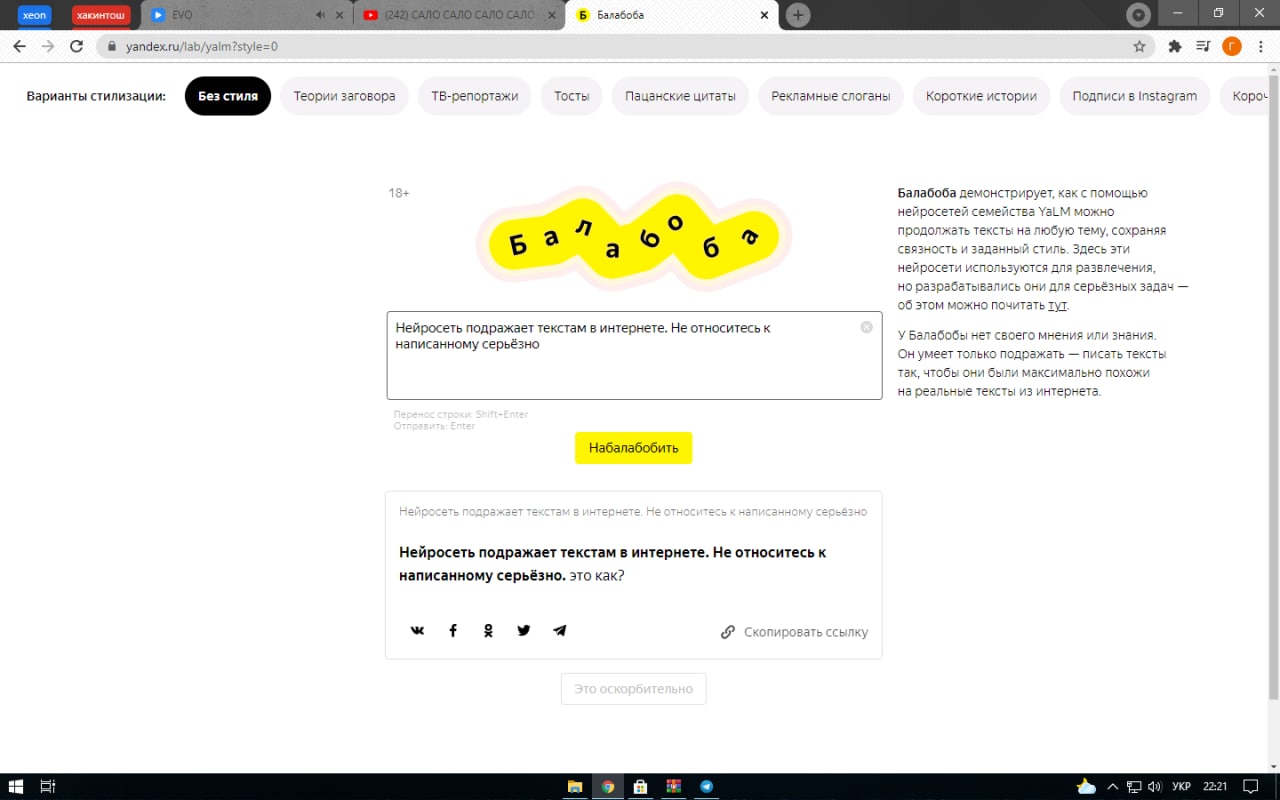Click the lock icon in address bar
Screen dimensions: 1280x800
pyautogui.click(x=111, y=46)
